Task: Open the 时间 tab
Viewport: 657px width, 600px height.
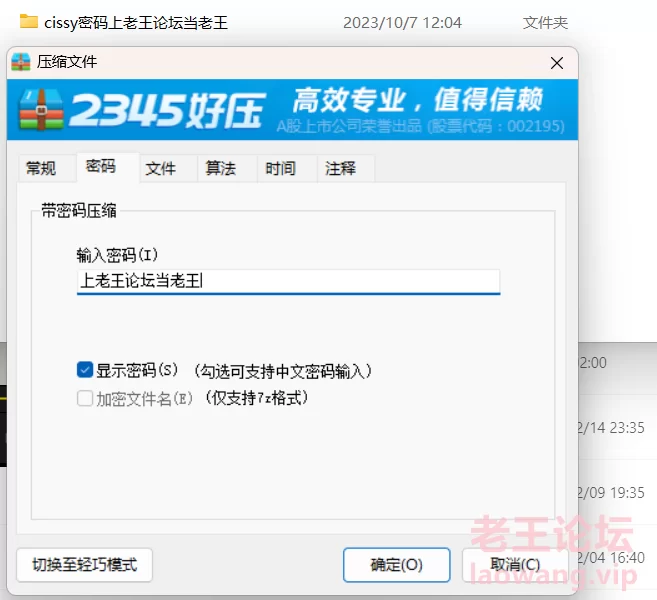Action: click(x=280, y=168)
